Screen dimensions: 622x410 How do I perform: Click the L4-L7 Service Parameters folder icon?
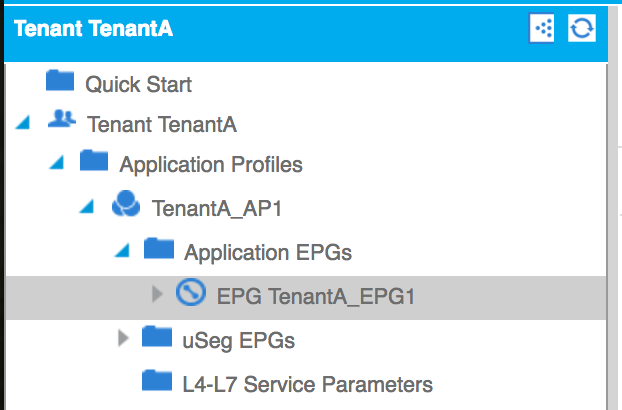click(157, 381)
